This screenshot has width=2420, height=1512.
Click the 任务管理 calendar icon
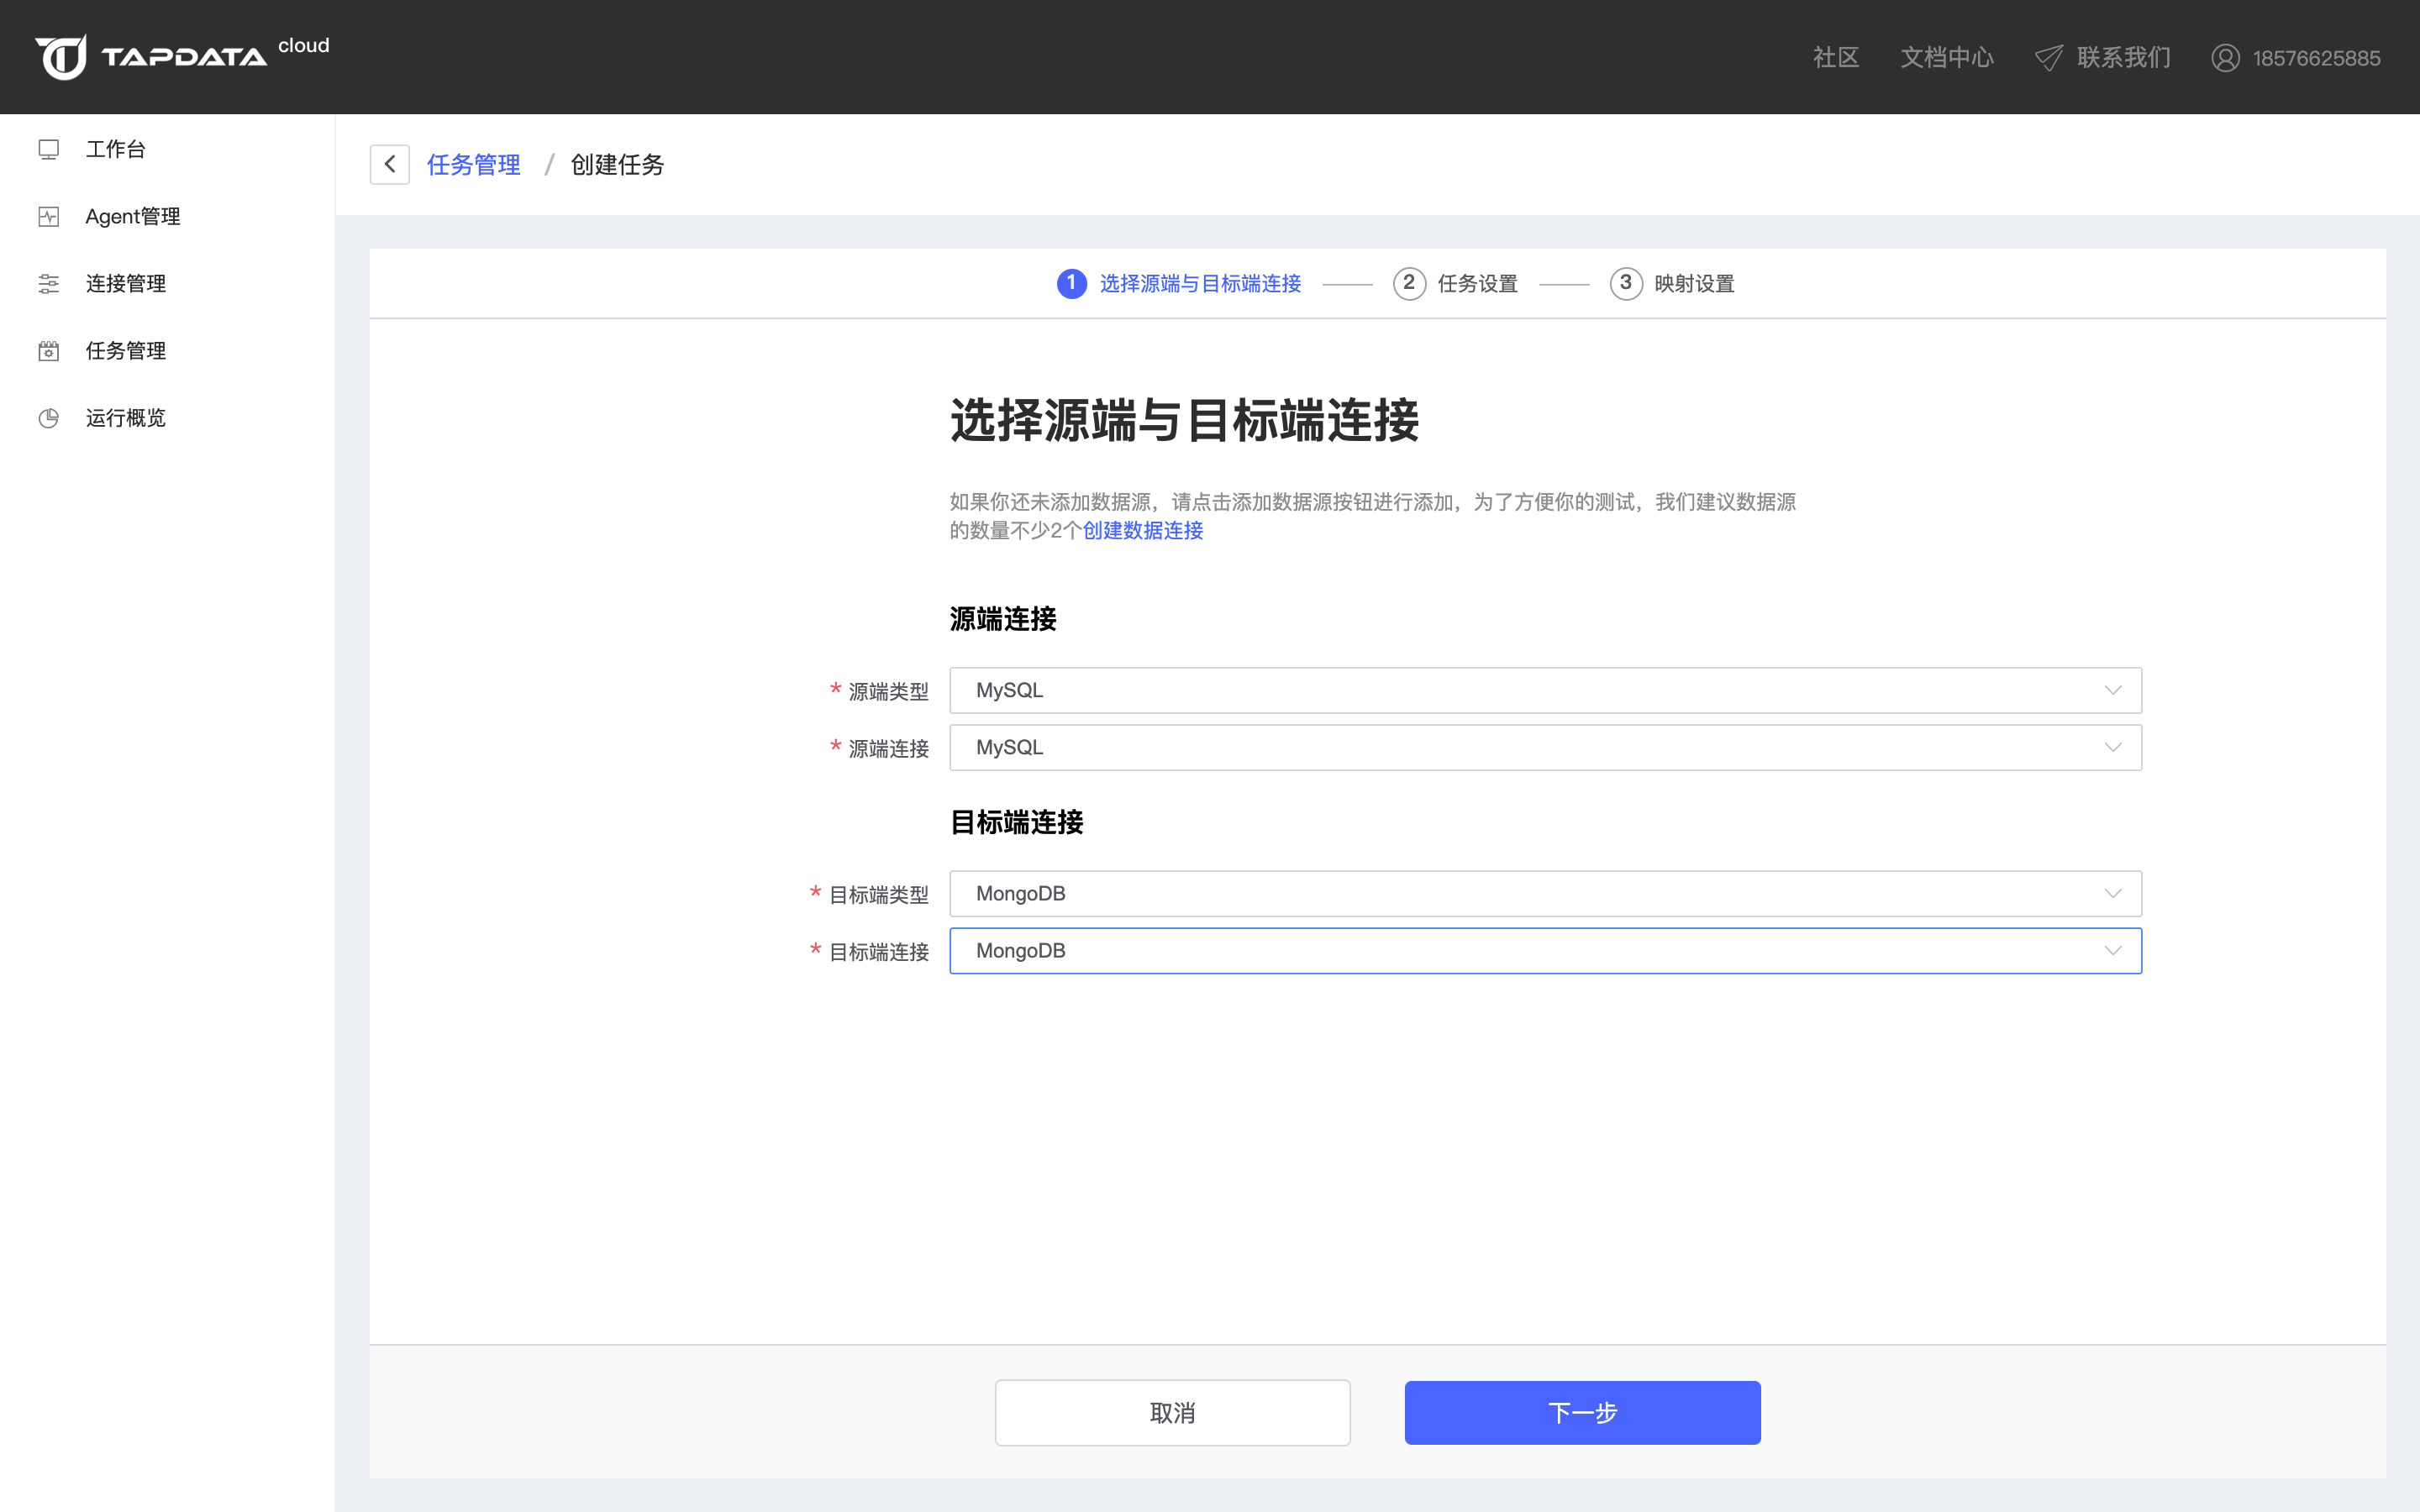tap(49, 351)
